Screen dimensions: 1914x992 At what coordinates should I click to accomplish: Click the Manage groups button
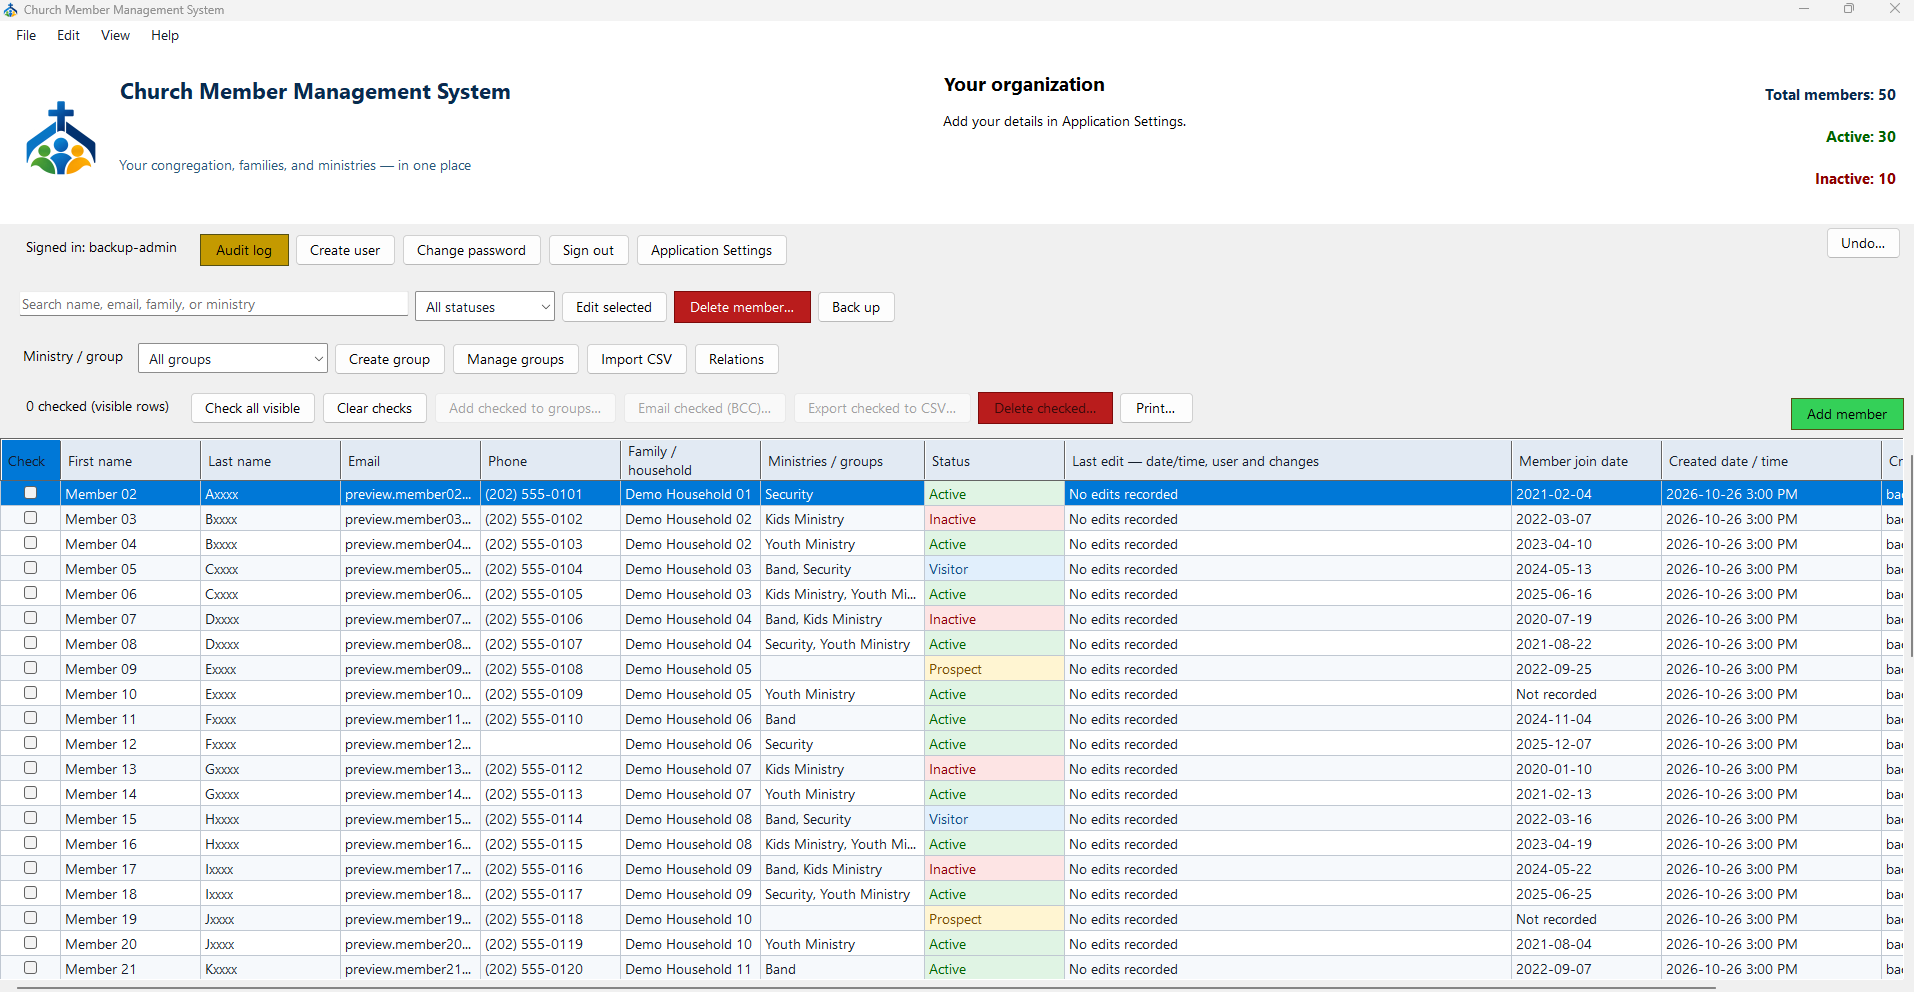pyautogui.click(x=515, y=359)
